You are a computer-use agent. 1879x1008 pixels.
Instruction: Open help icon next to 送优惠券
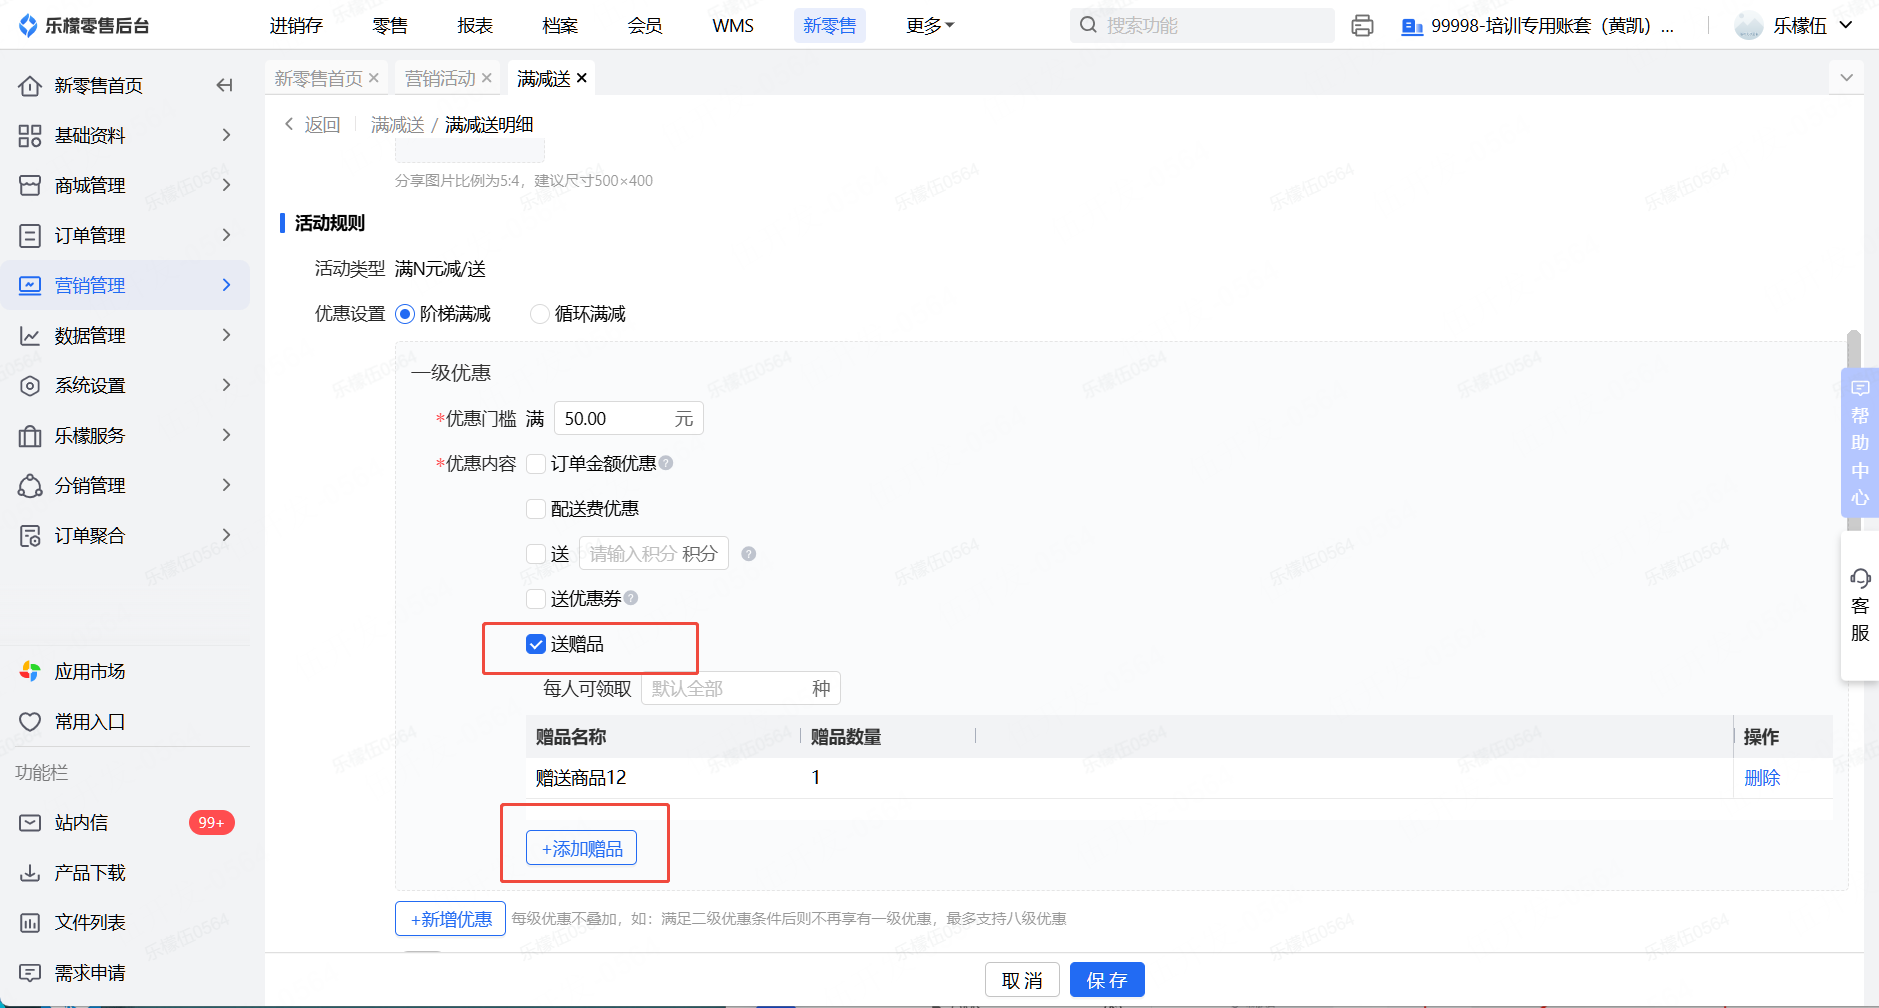click(x=631, y=598)
